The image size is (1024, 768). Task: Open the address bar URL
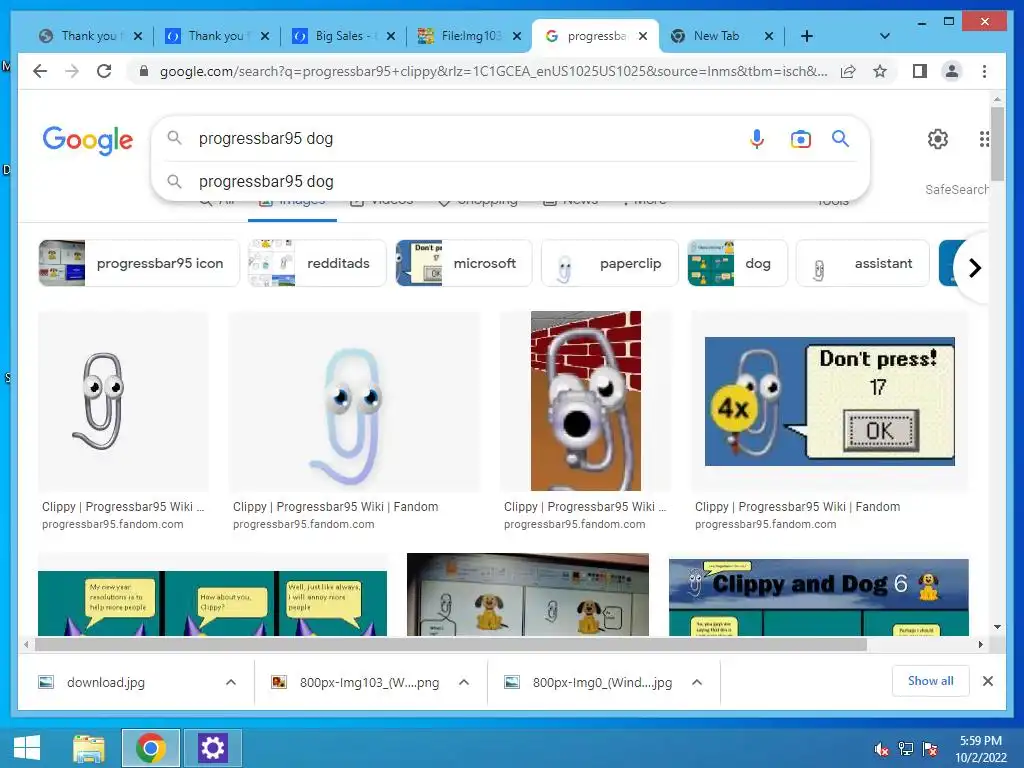tap(493, 71)
